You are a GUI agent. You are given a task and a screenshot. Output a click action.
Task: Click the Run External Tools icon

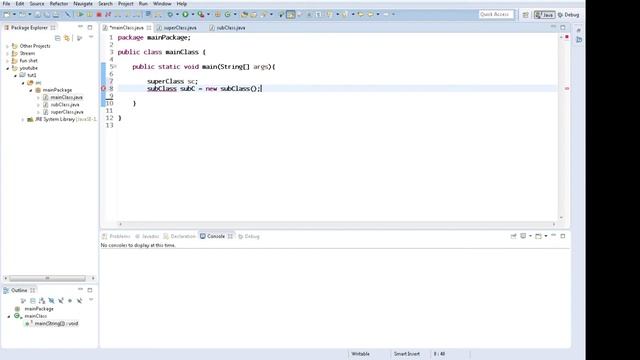click(x=201, y=14)
